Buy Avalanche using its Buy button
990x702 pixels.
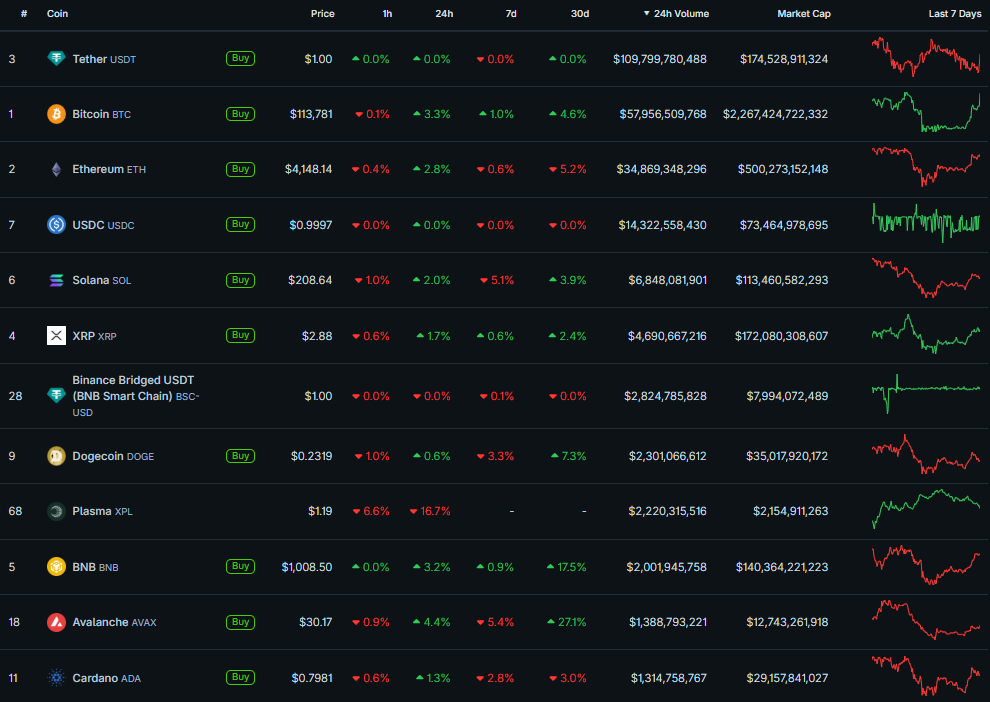click(x=241, y=622)
